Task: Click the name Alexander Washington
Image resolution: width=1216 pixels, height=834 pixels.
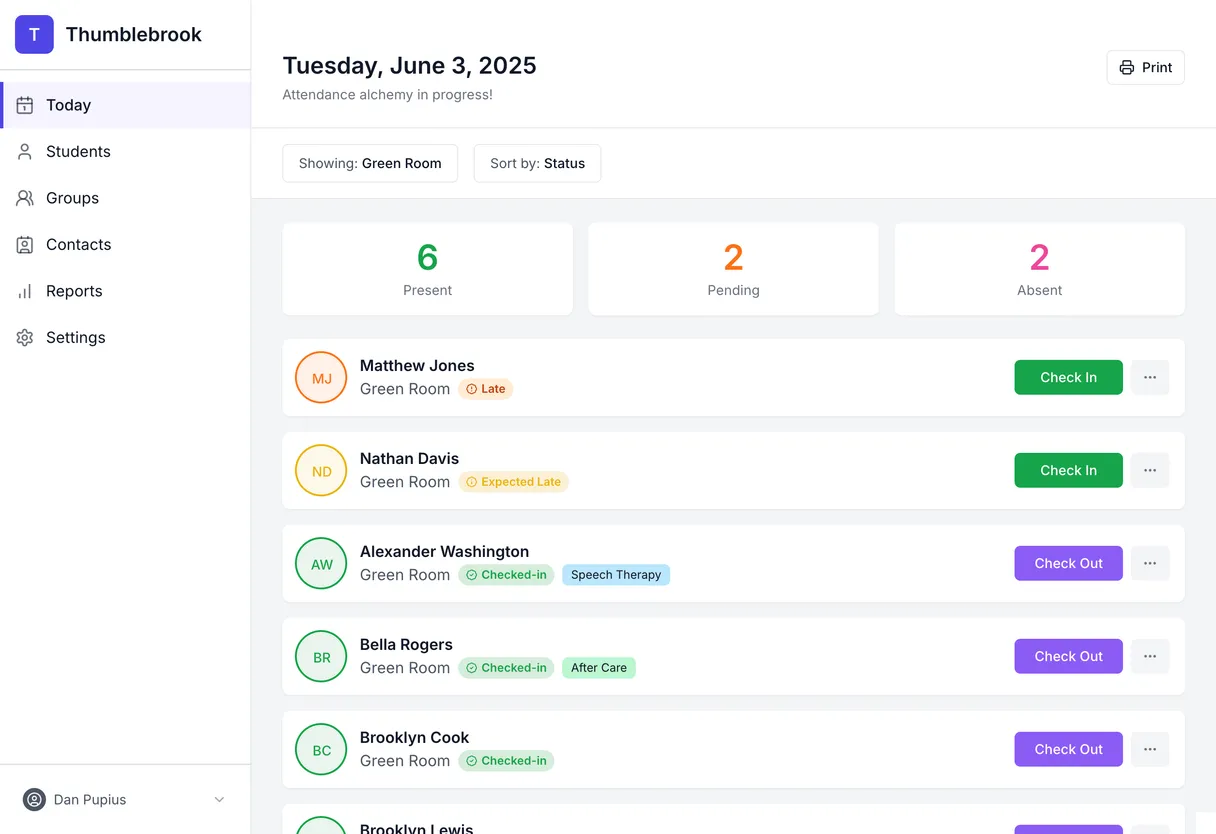Action: [444, 552]
